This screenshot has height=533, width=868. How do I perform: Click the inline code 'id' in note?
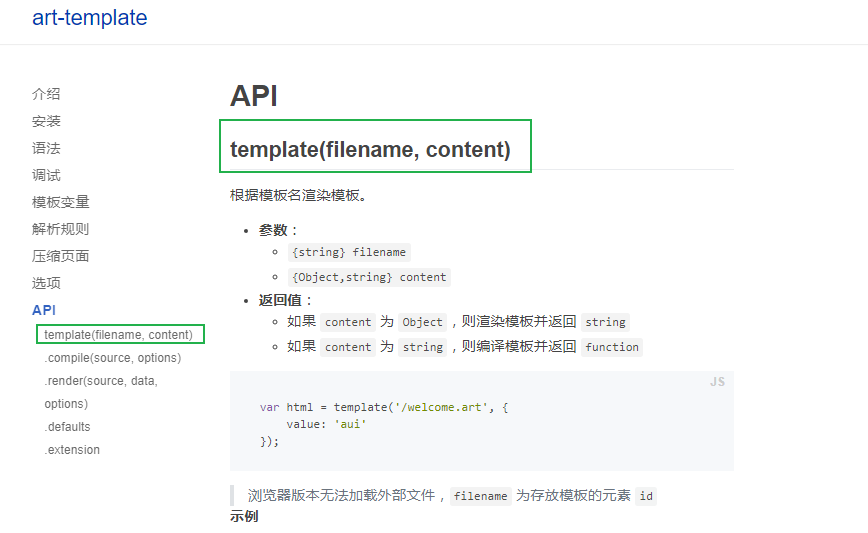(x=646, y=496)
